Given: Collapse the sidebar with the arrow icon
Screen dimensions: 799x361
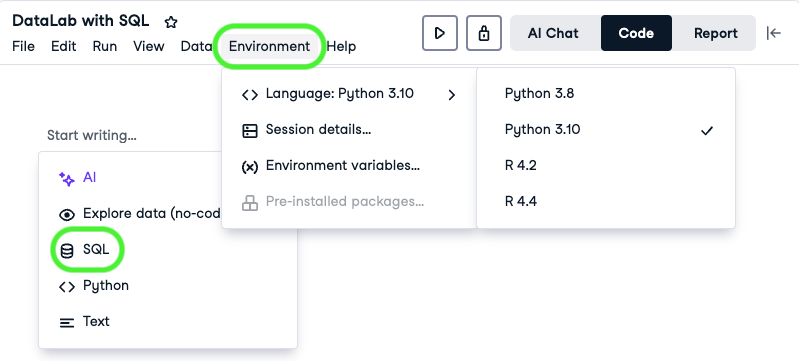Looking at the screenshot, I should [774, 33].
